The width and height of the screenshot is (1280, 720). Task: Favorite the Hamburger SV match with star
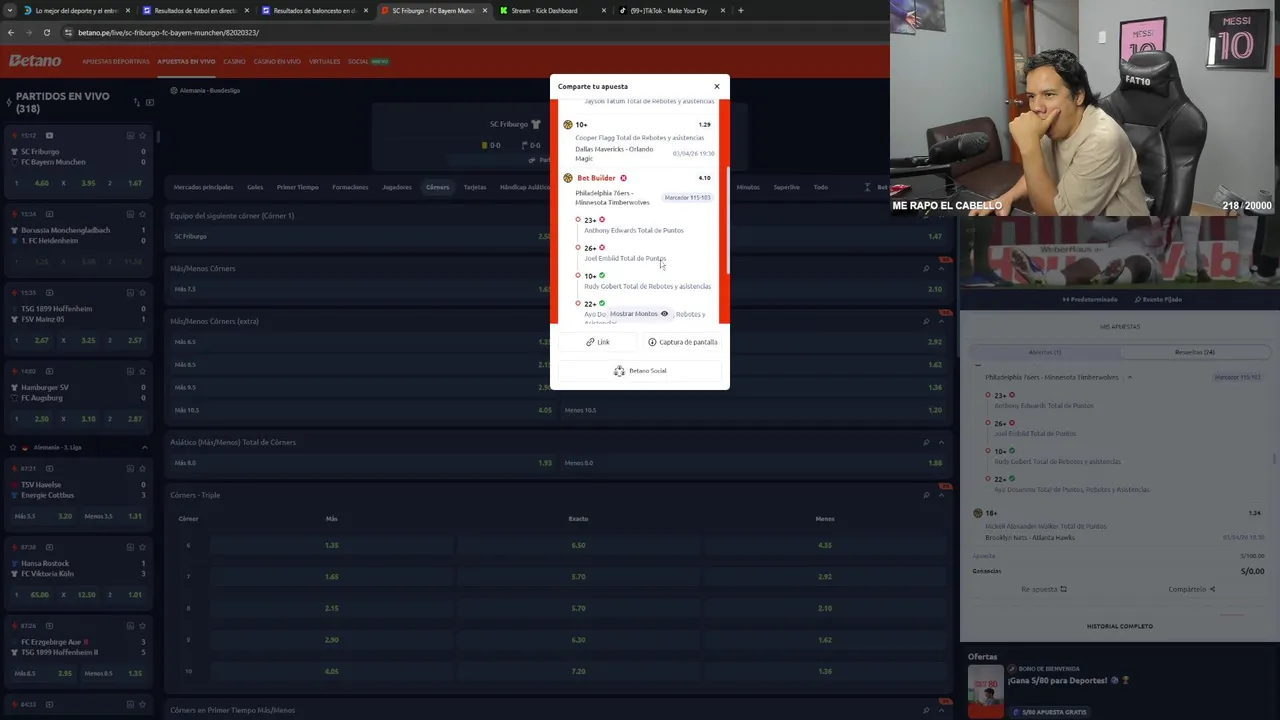tap(143, 371)
